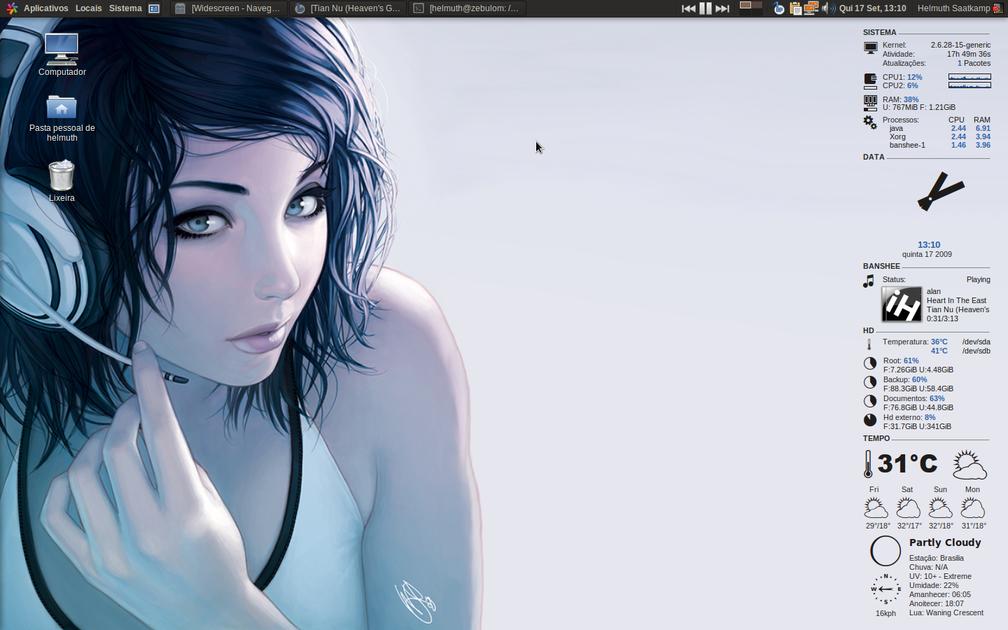Click the panel launcher icon after Sistema
This screenshot has width=1008, height=630.
[x=154, y=8]
